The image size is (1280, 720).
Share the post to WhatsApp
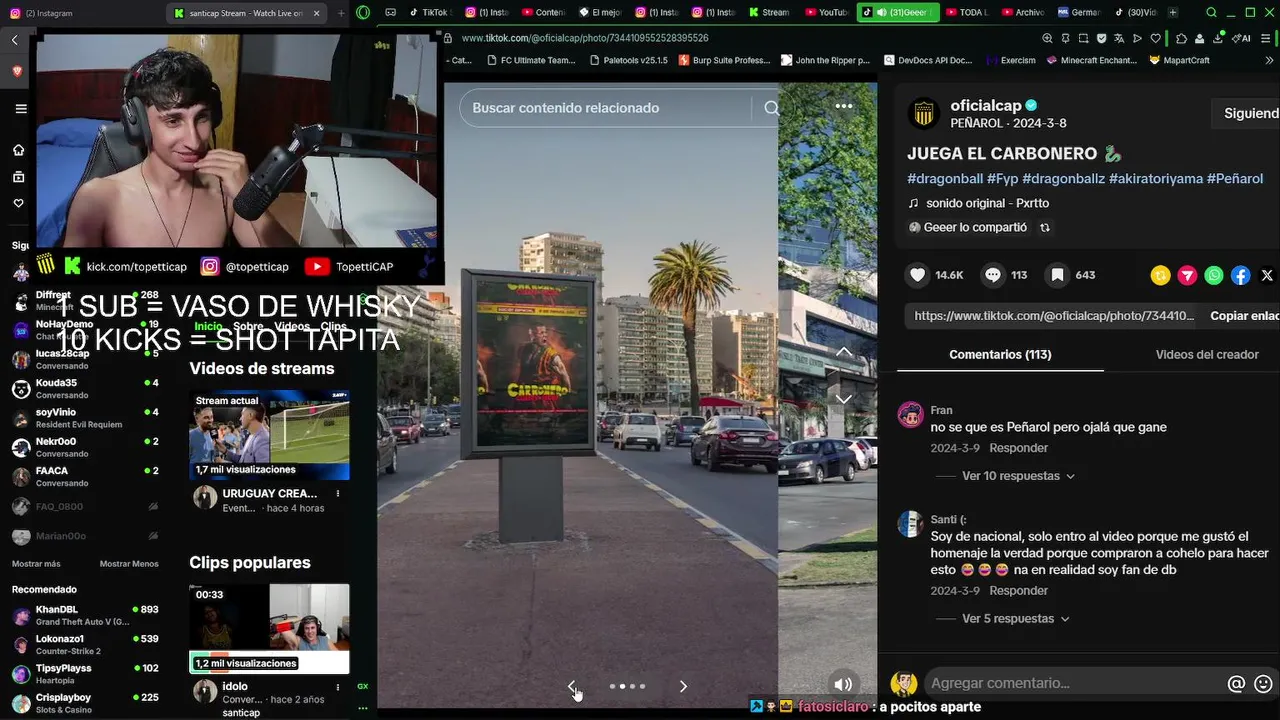pyautogui.click(x=1214, y=275)
